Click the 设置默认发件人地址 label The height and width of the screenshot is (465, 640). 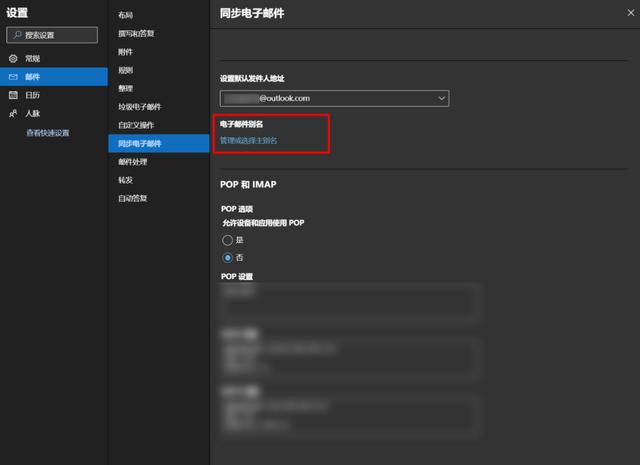[252, 78]
